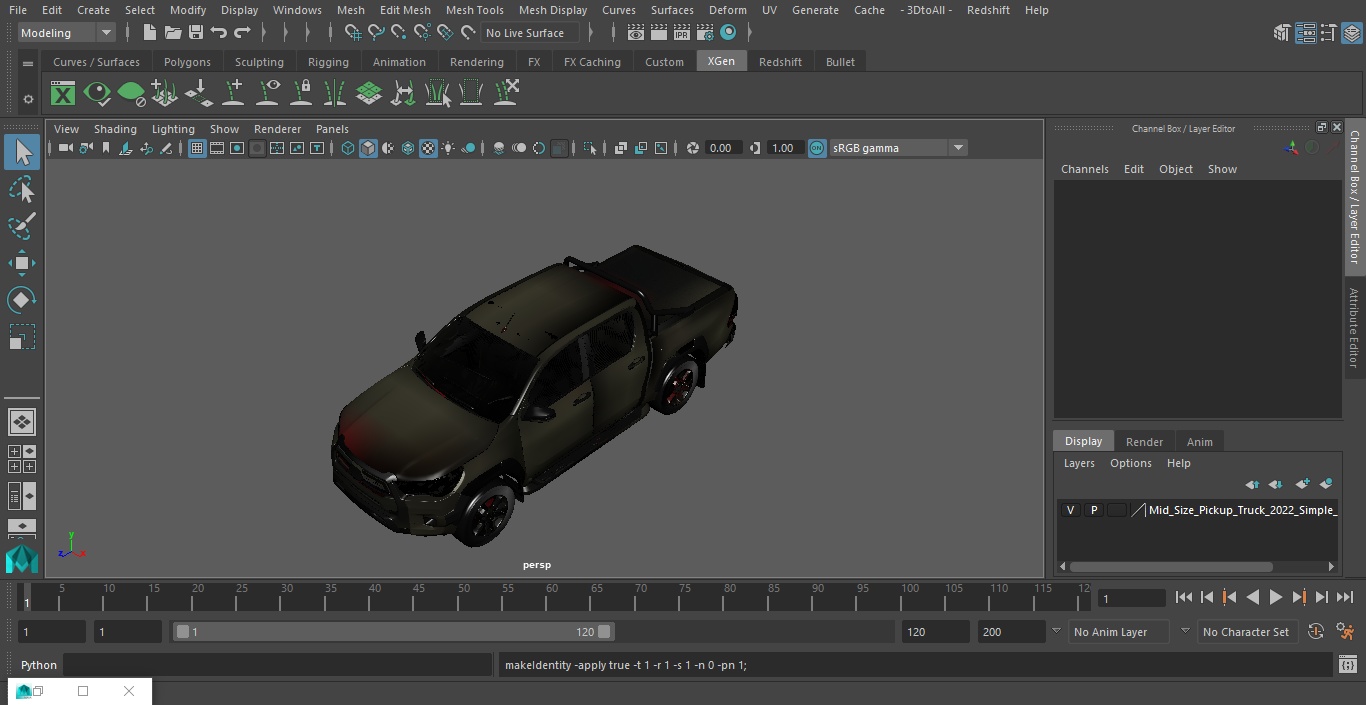This screenshot has width=1366, height=705.
Task: Click the XGen preview eye icon
Action: tap(97, 94)
